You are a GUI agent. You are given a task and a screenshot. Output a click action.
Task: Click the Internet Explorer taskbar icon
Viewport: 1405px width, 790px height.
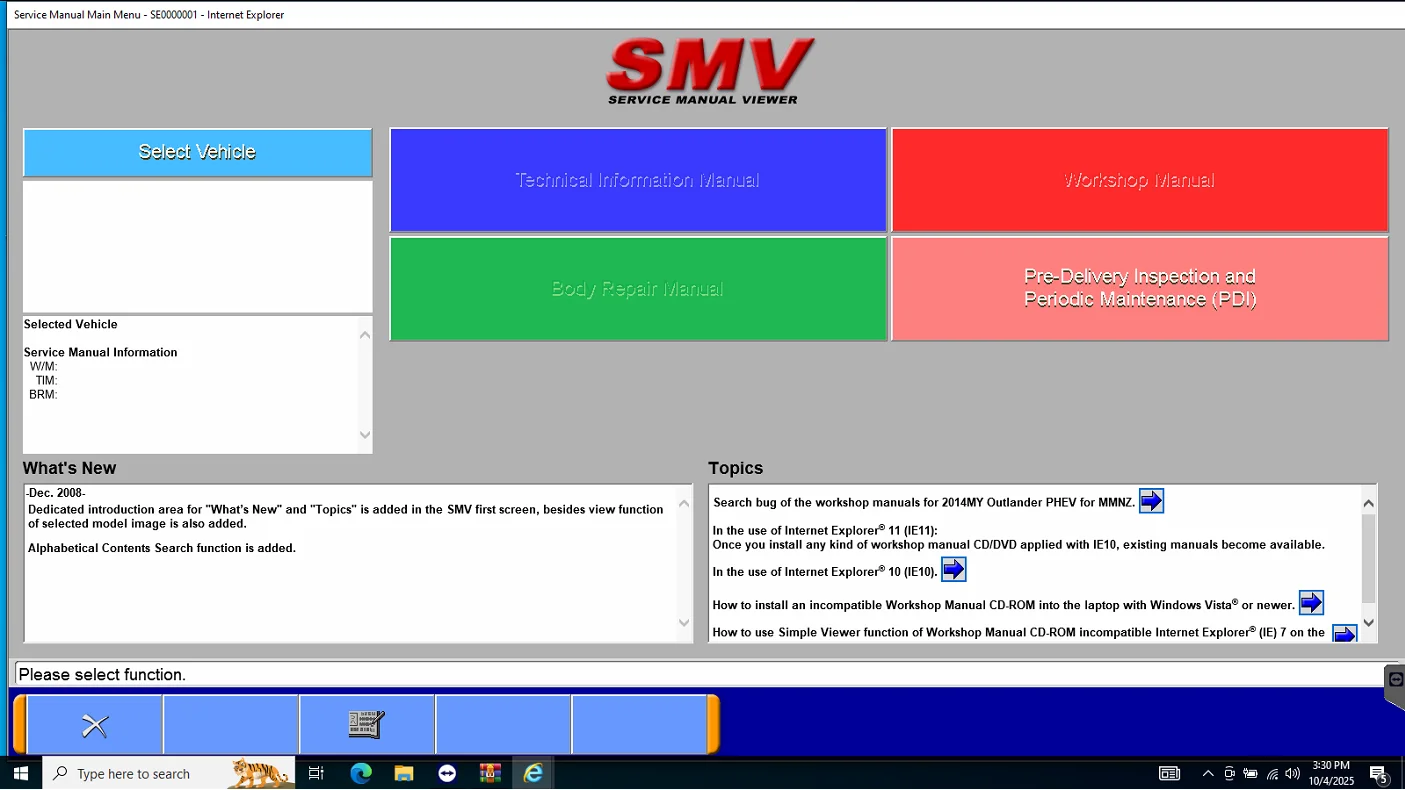click(x=533, y=773)
